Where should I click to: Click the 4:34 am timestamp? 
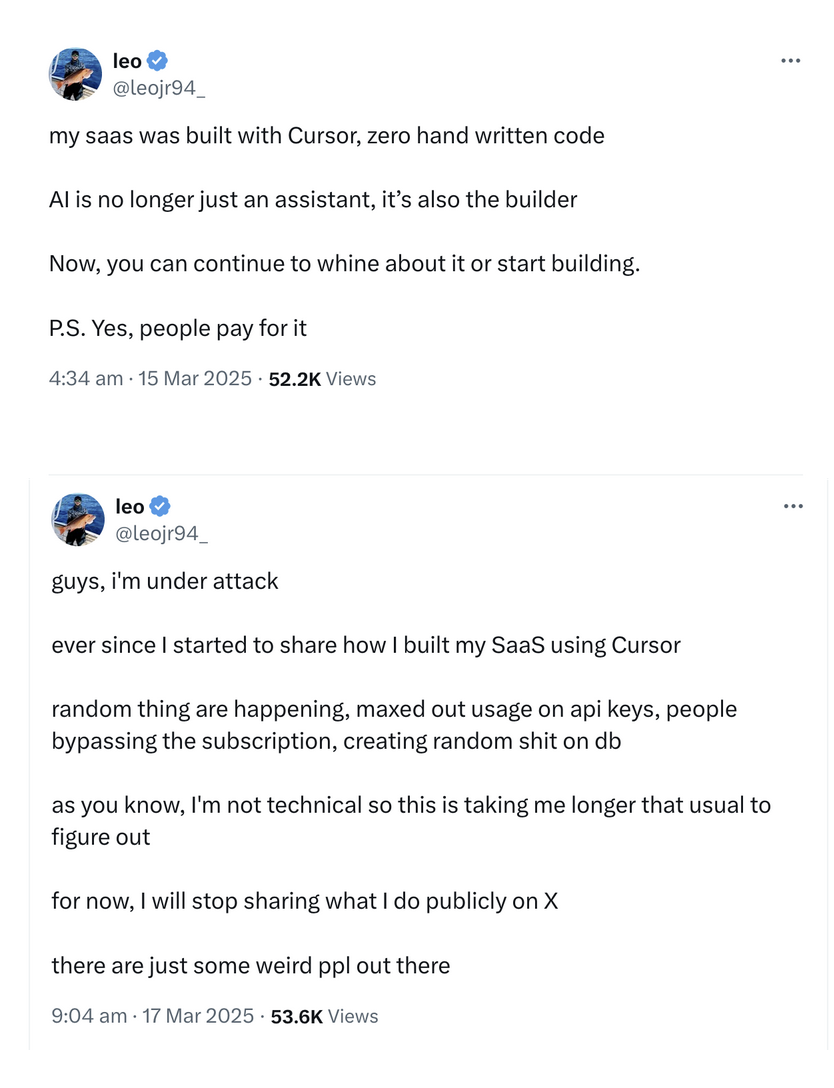[86, 378]
